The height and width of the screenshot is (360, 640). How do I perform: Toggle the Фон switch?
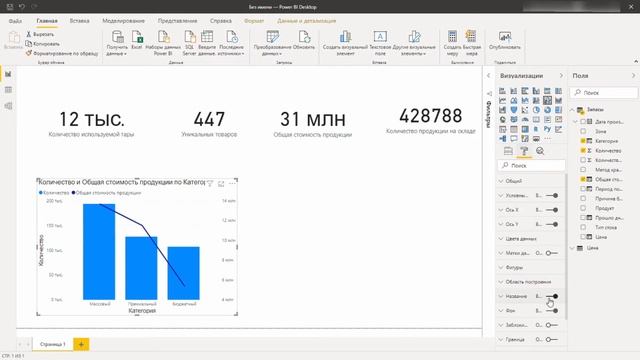click(x=552, y=311)
